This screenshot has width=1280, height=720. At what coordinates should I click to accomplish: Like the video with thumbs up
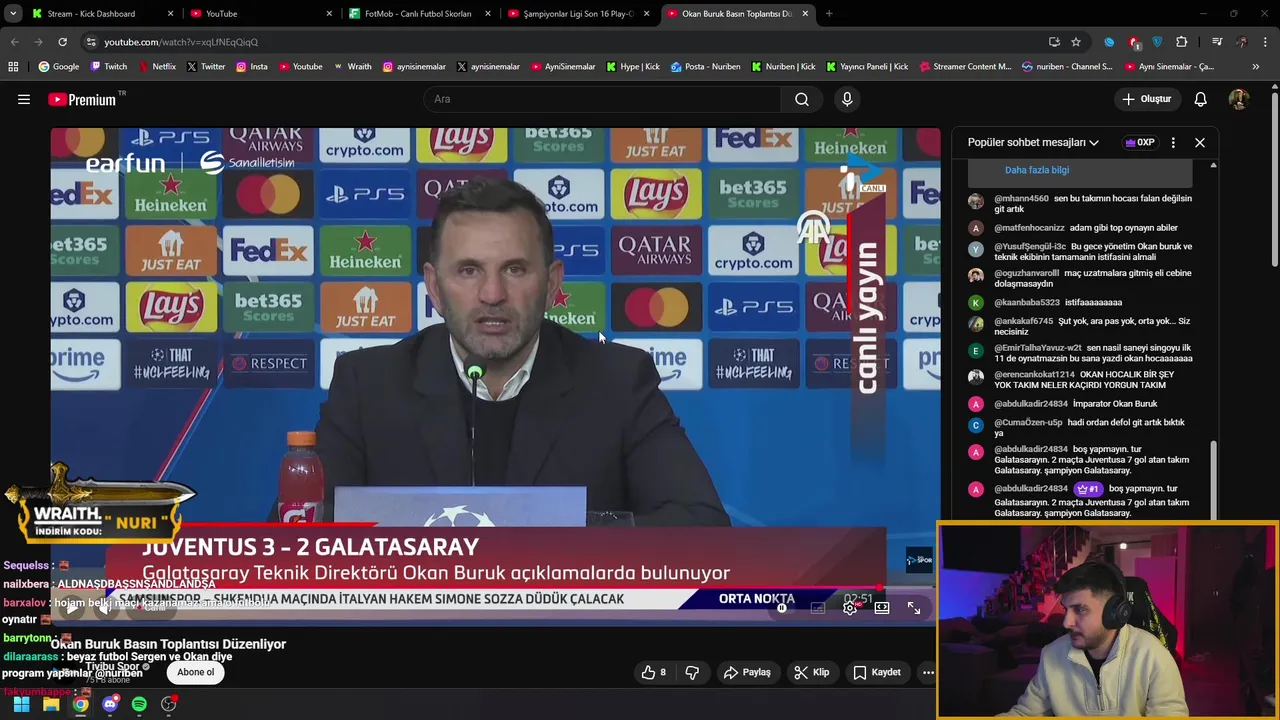(x=655, y=672)
